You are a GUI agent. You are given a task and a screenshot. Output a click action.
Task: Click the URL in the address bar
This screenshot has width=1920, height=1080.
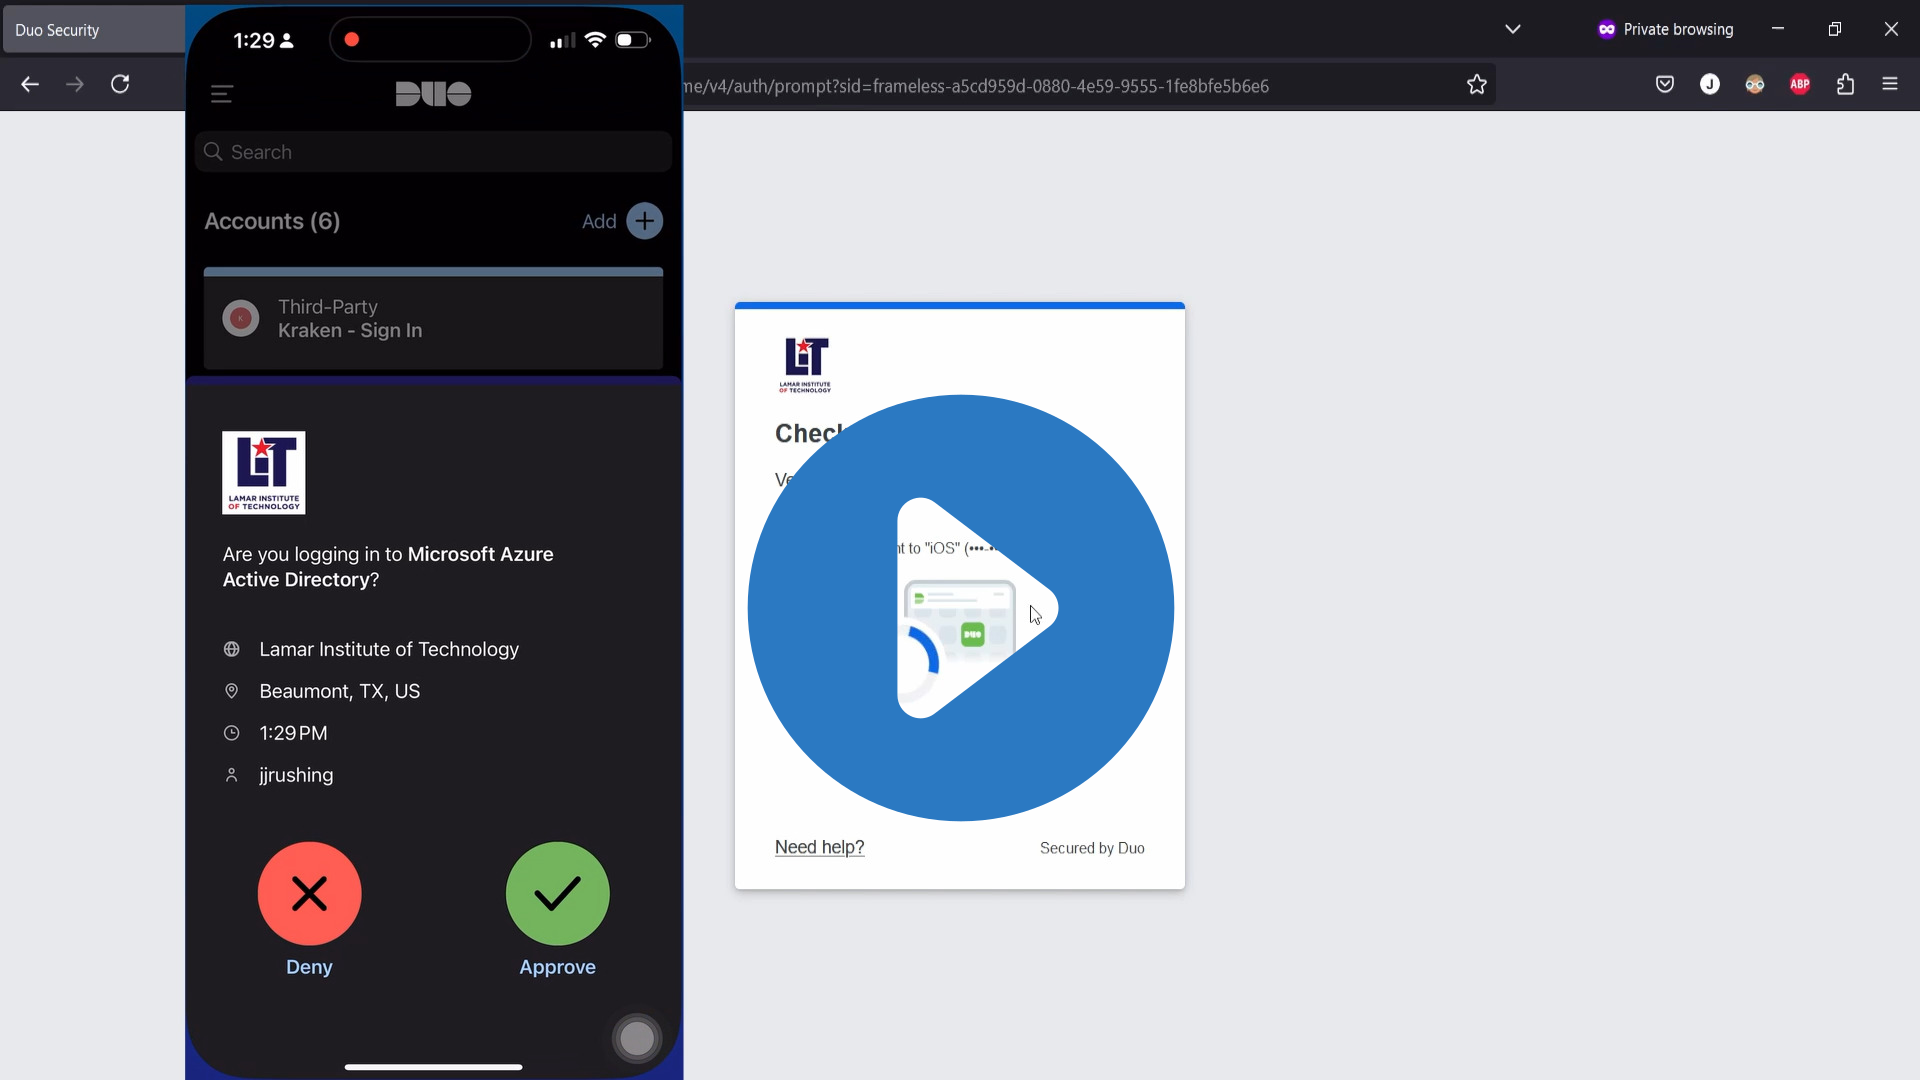976,86
